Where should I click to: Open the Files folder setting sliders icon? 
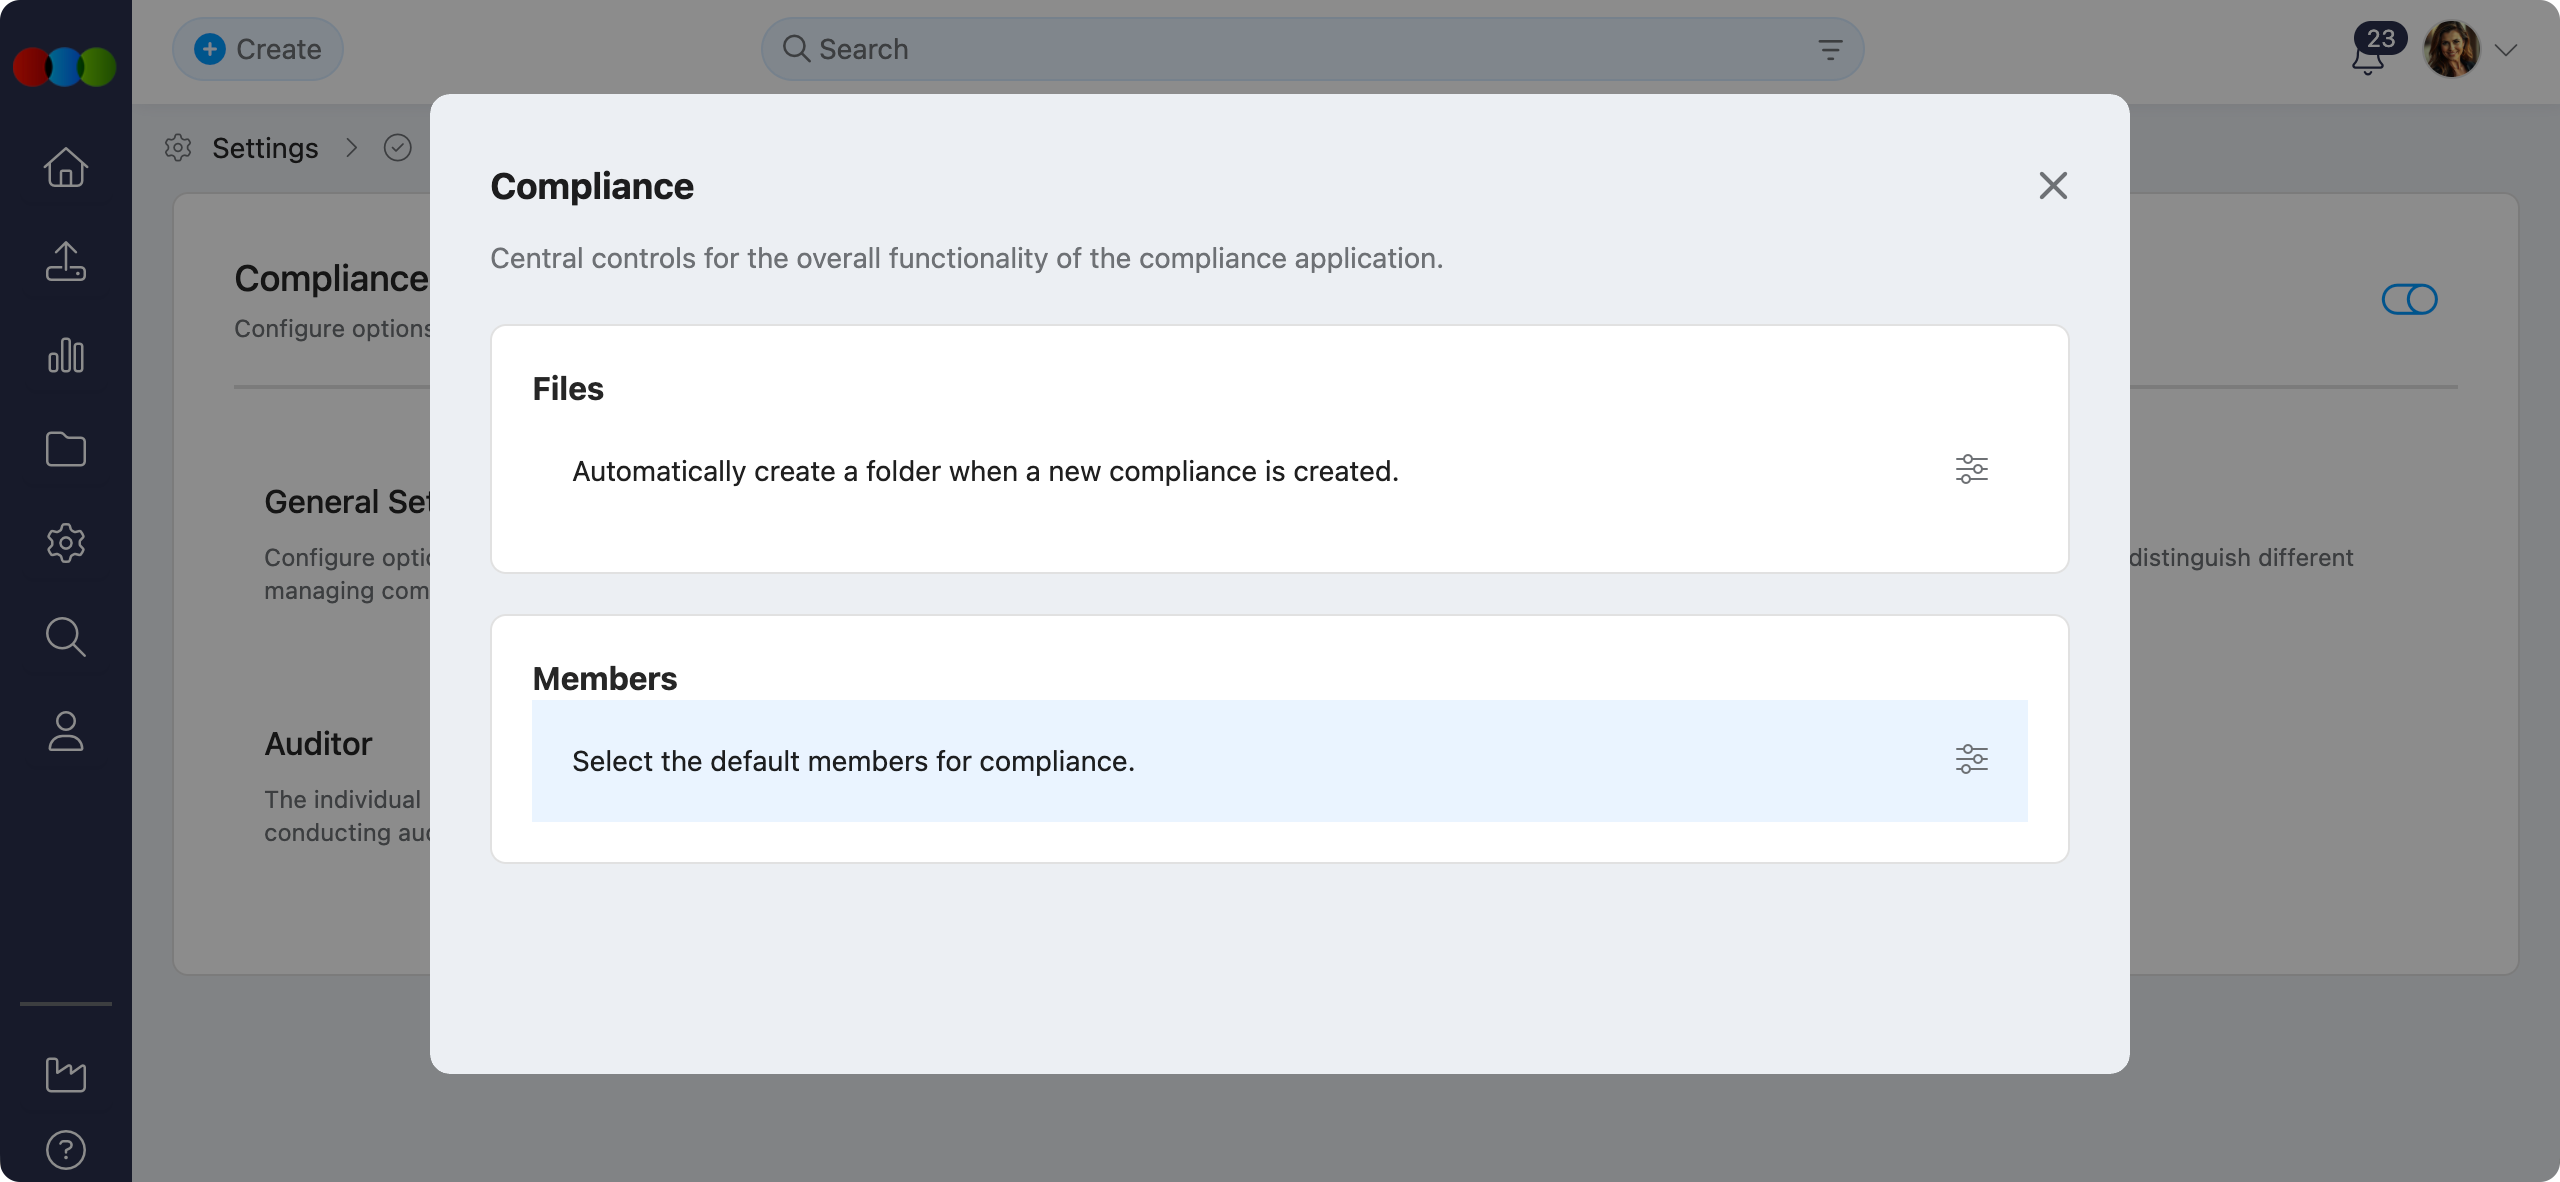pyautogui.click(x=1971, y=469)
